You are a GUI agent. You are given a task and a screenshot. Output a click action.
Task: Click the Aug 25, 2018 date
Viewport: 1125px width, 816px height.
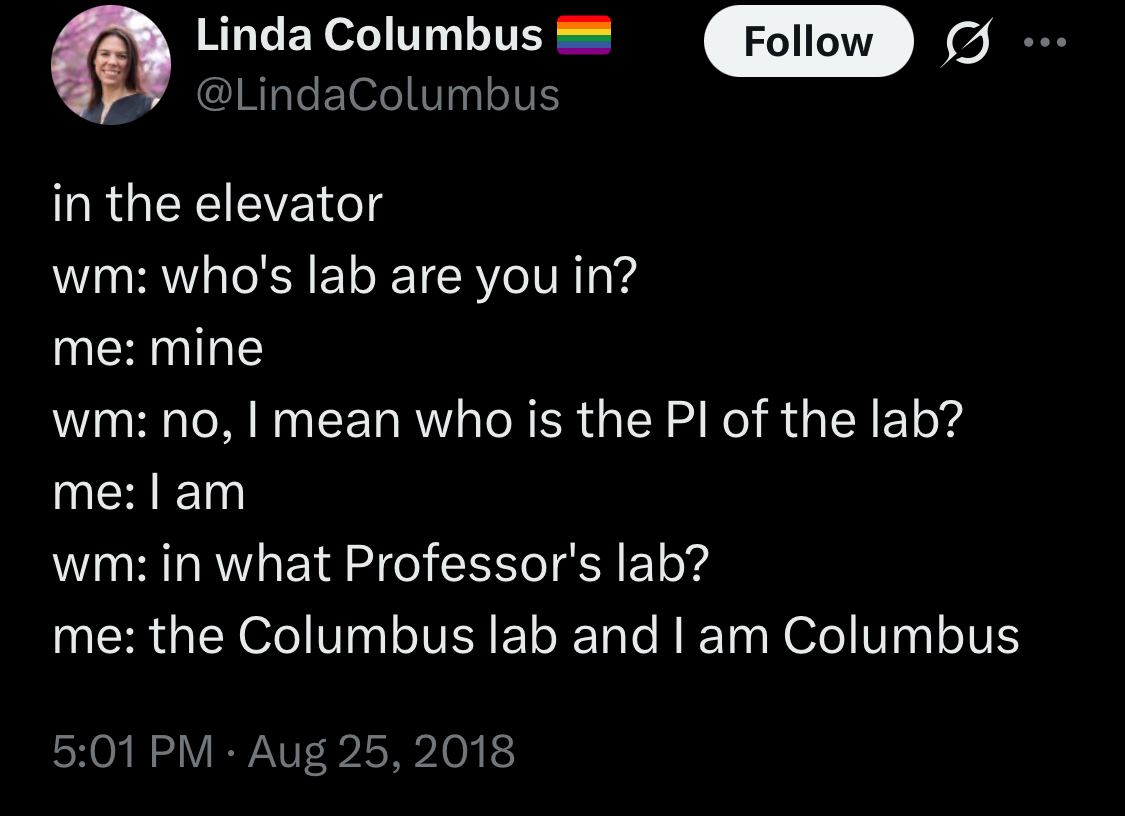point(381,750)
